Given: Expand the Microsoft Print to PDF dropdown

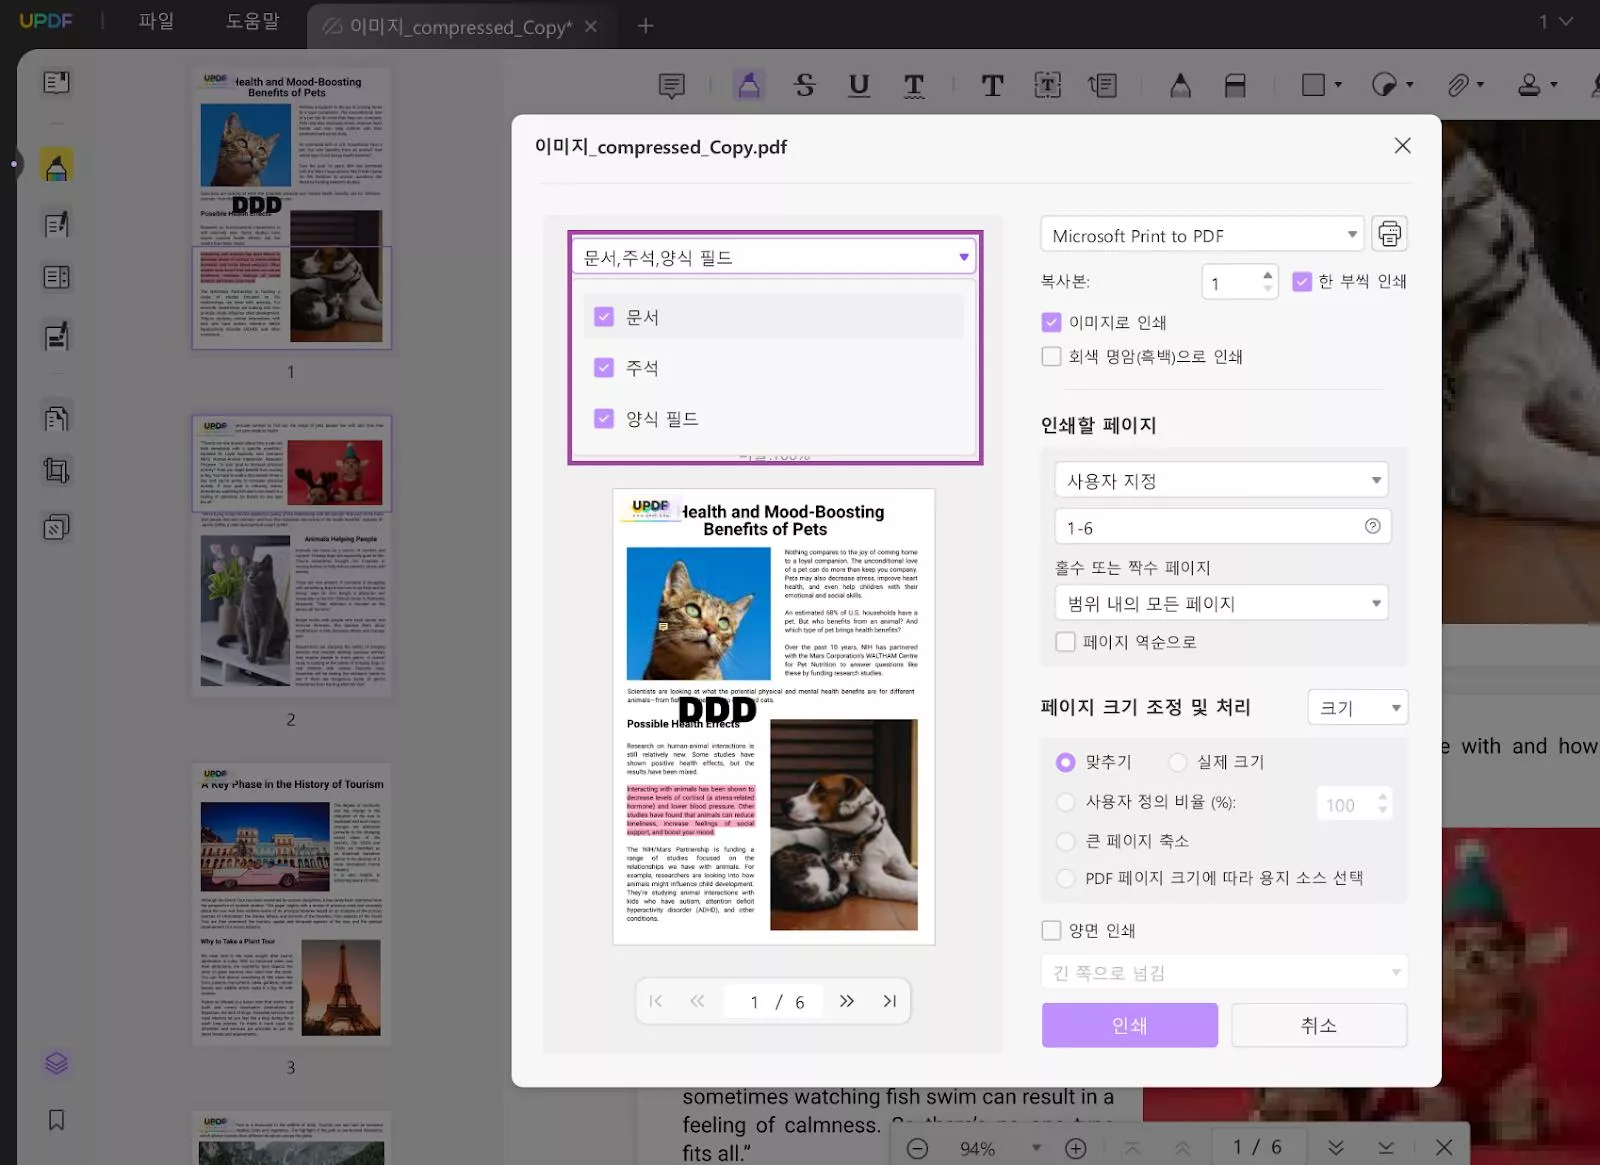Looking at the screenshot, I should (1202, 236).
